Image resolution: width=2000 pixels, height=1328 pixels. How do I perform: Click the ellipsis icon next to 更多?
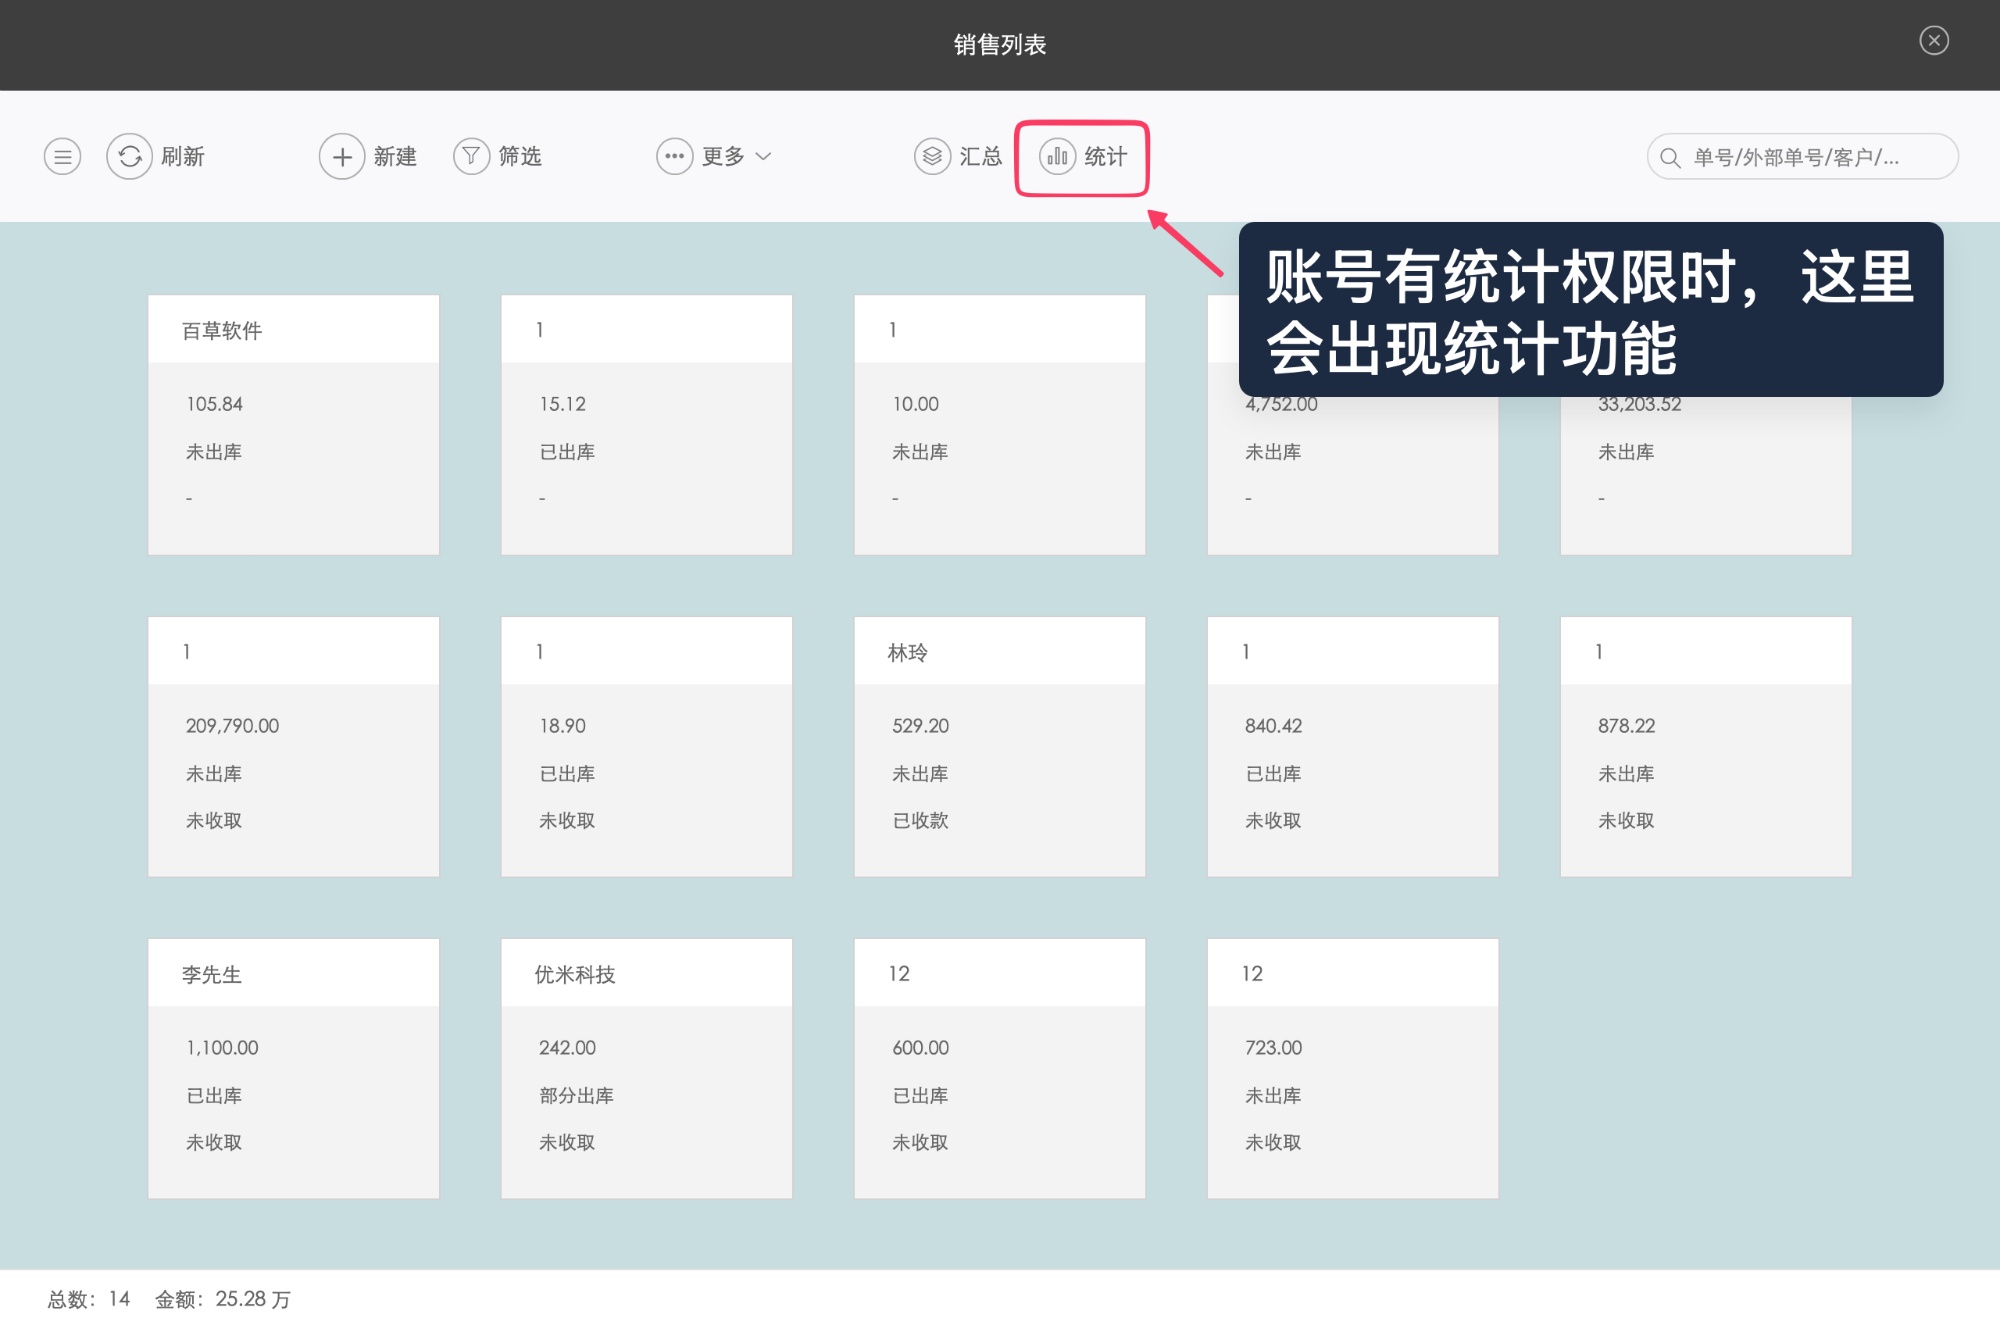[674, 156]
